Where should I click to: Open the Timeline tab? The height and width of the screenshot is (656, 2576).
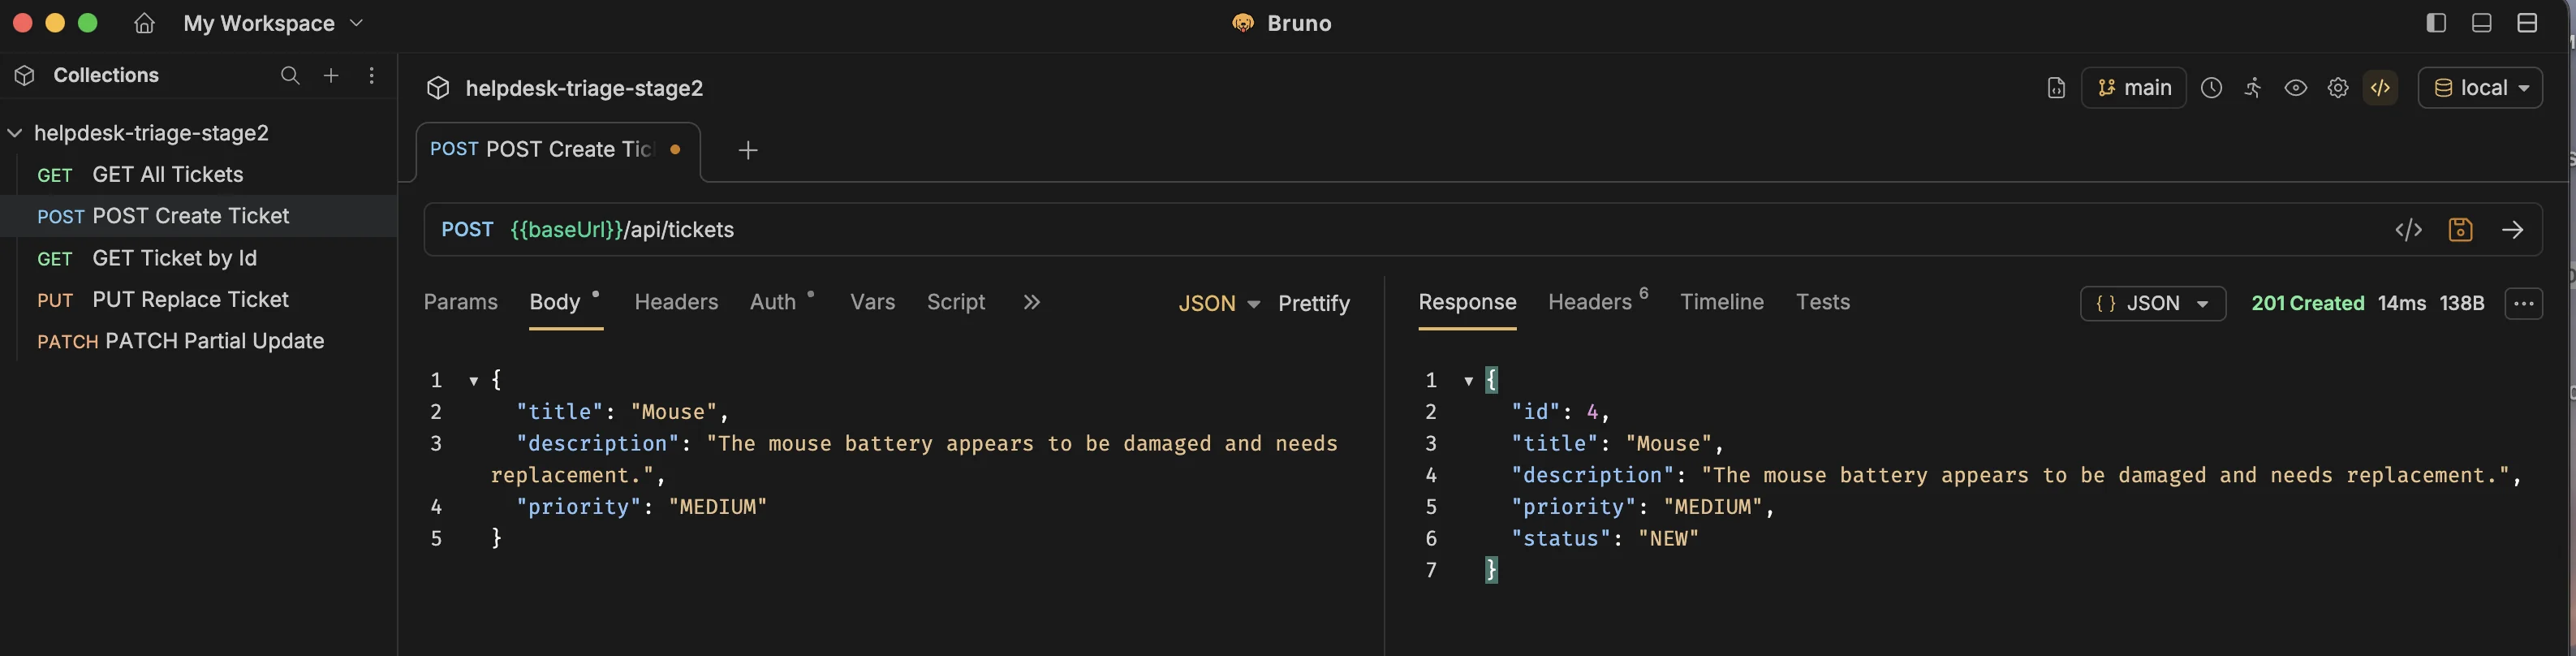[x=1721, y=302]
